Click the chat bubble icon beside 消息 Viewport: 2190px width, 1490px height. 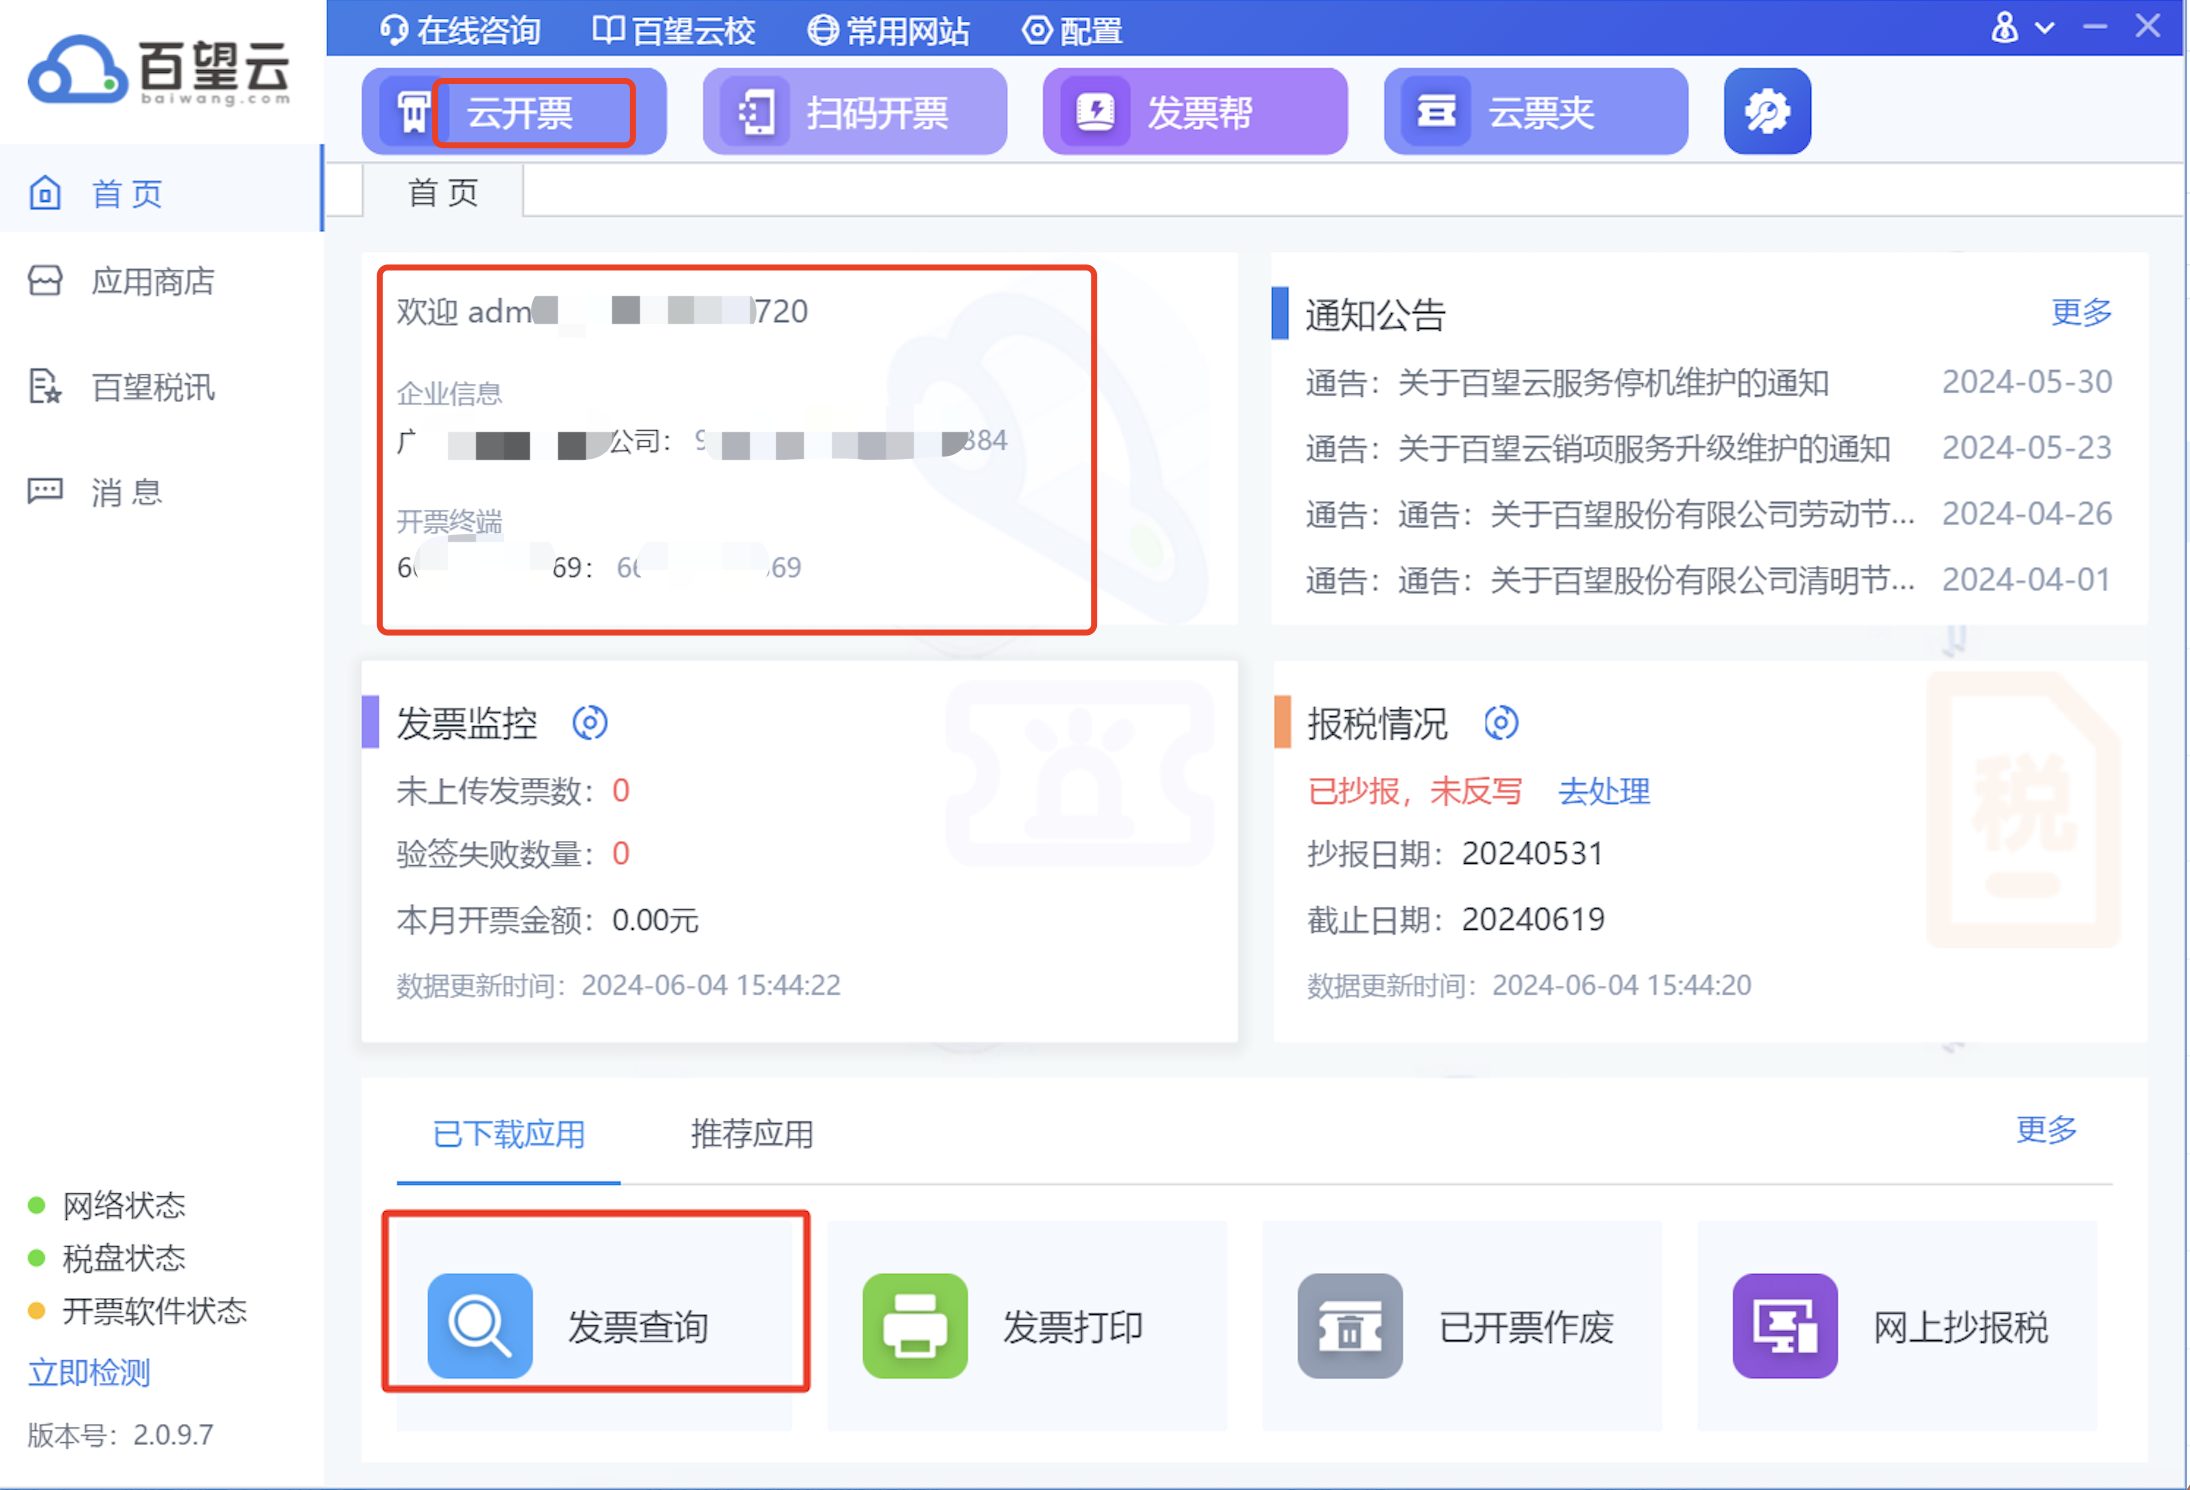pos(45,491)
